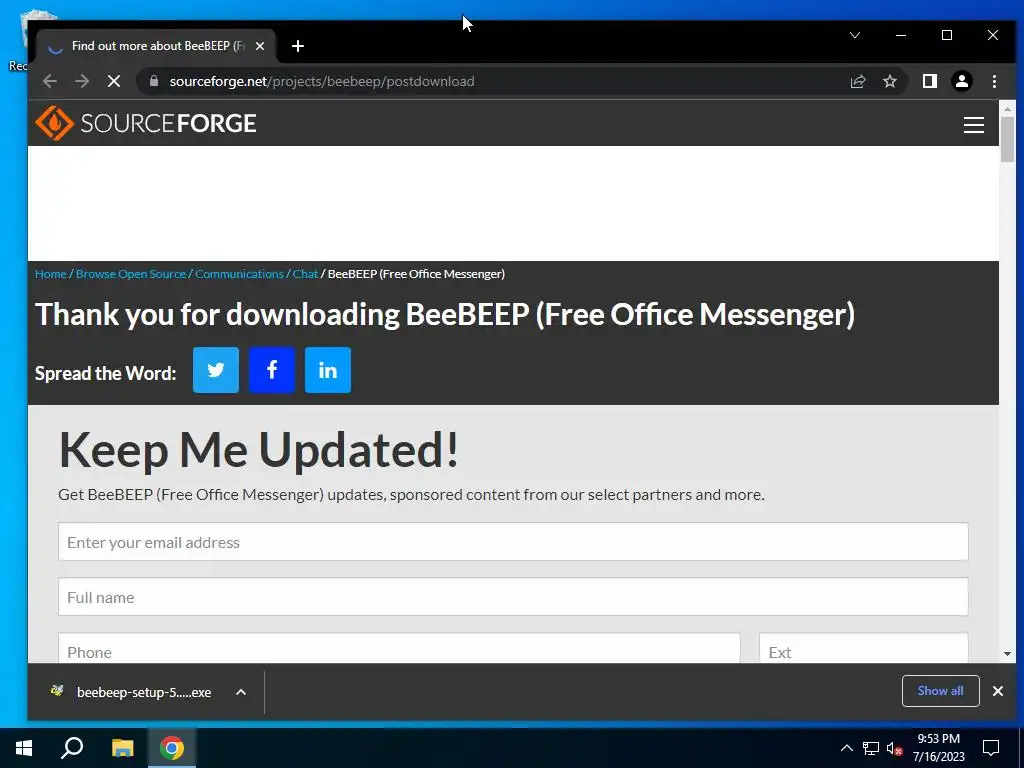Open the Windows Start menu

point(24,748)
